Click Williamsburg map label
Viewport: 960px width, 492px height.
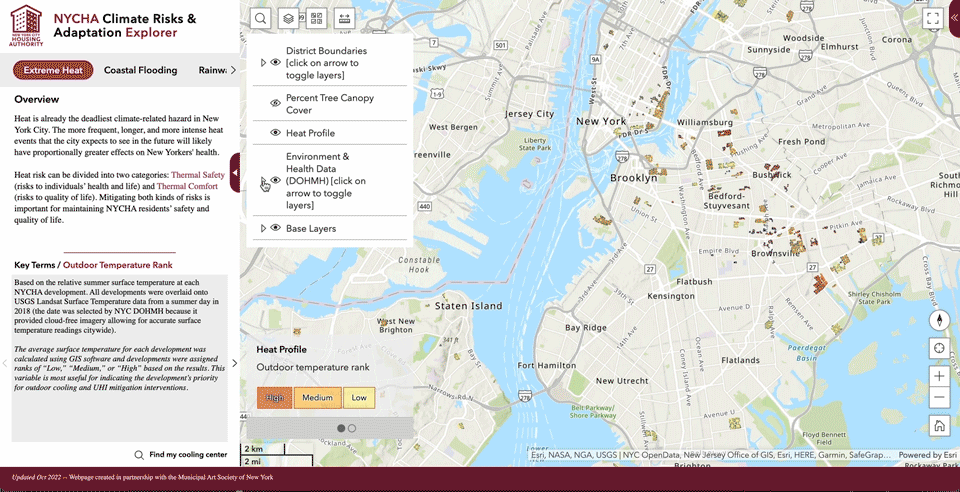click(705, 122)
